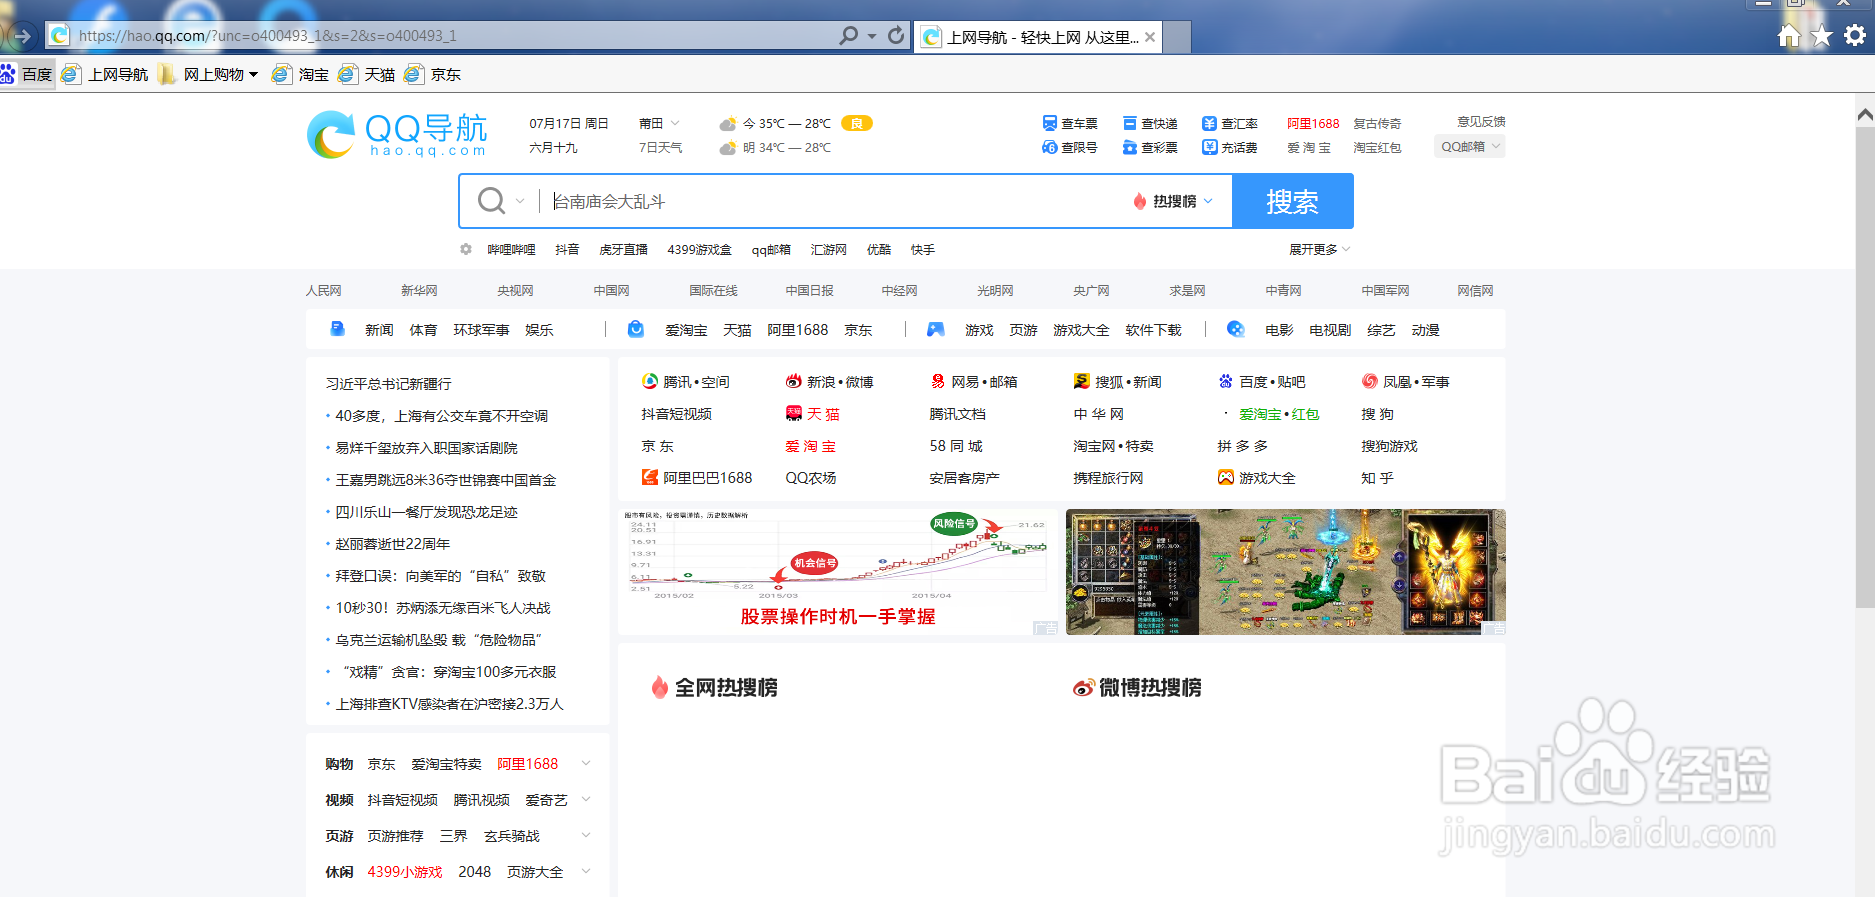Open the city selector dropdown 莆田
Viewport: 1875px width, 897px height.
(x=659, y=123)
